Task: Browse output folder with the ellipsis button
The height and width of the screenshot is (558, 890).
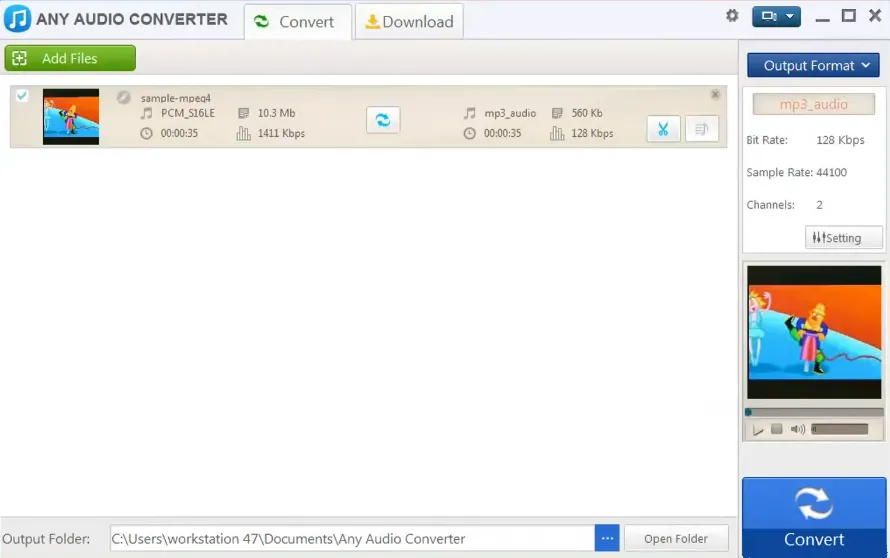Action: pyautogui.click(x=607, y=538)
